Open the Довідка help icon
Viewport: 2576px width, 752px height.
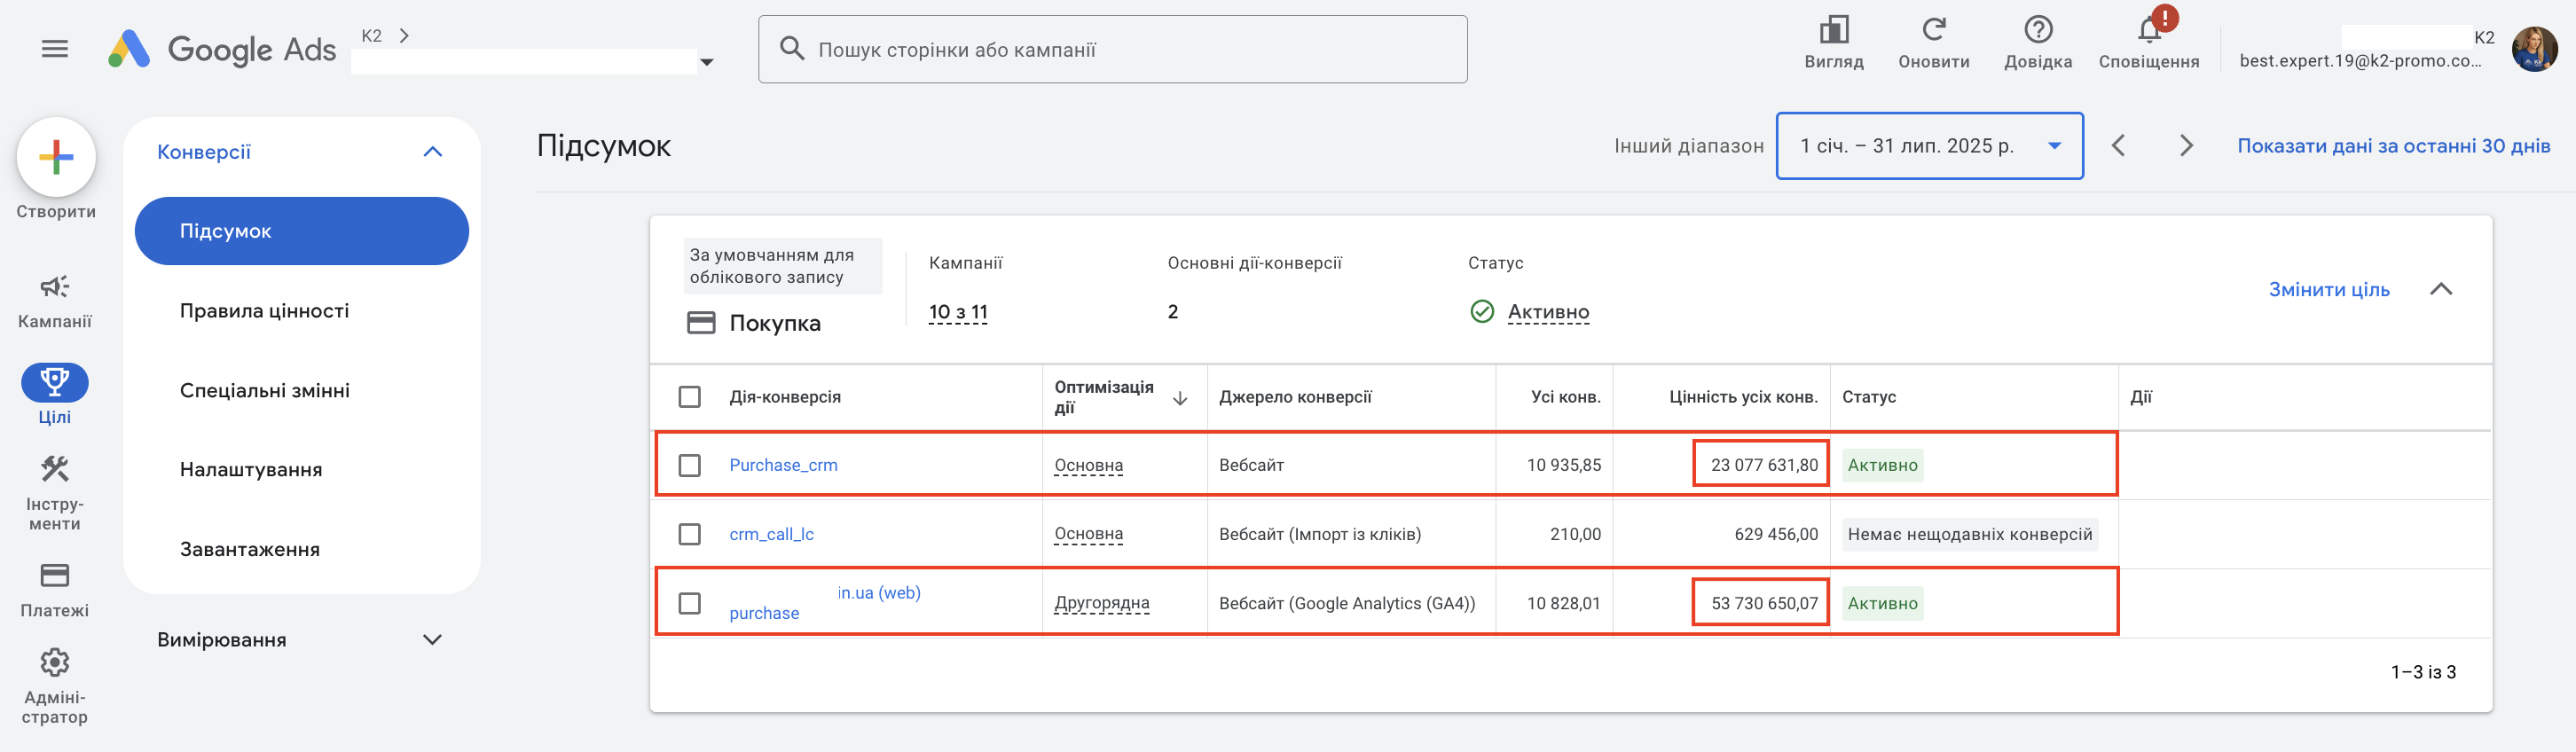[x=2037, y=30]
